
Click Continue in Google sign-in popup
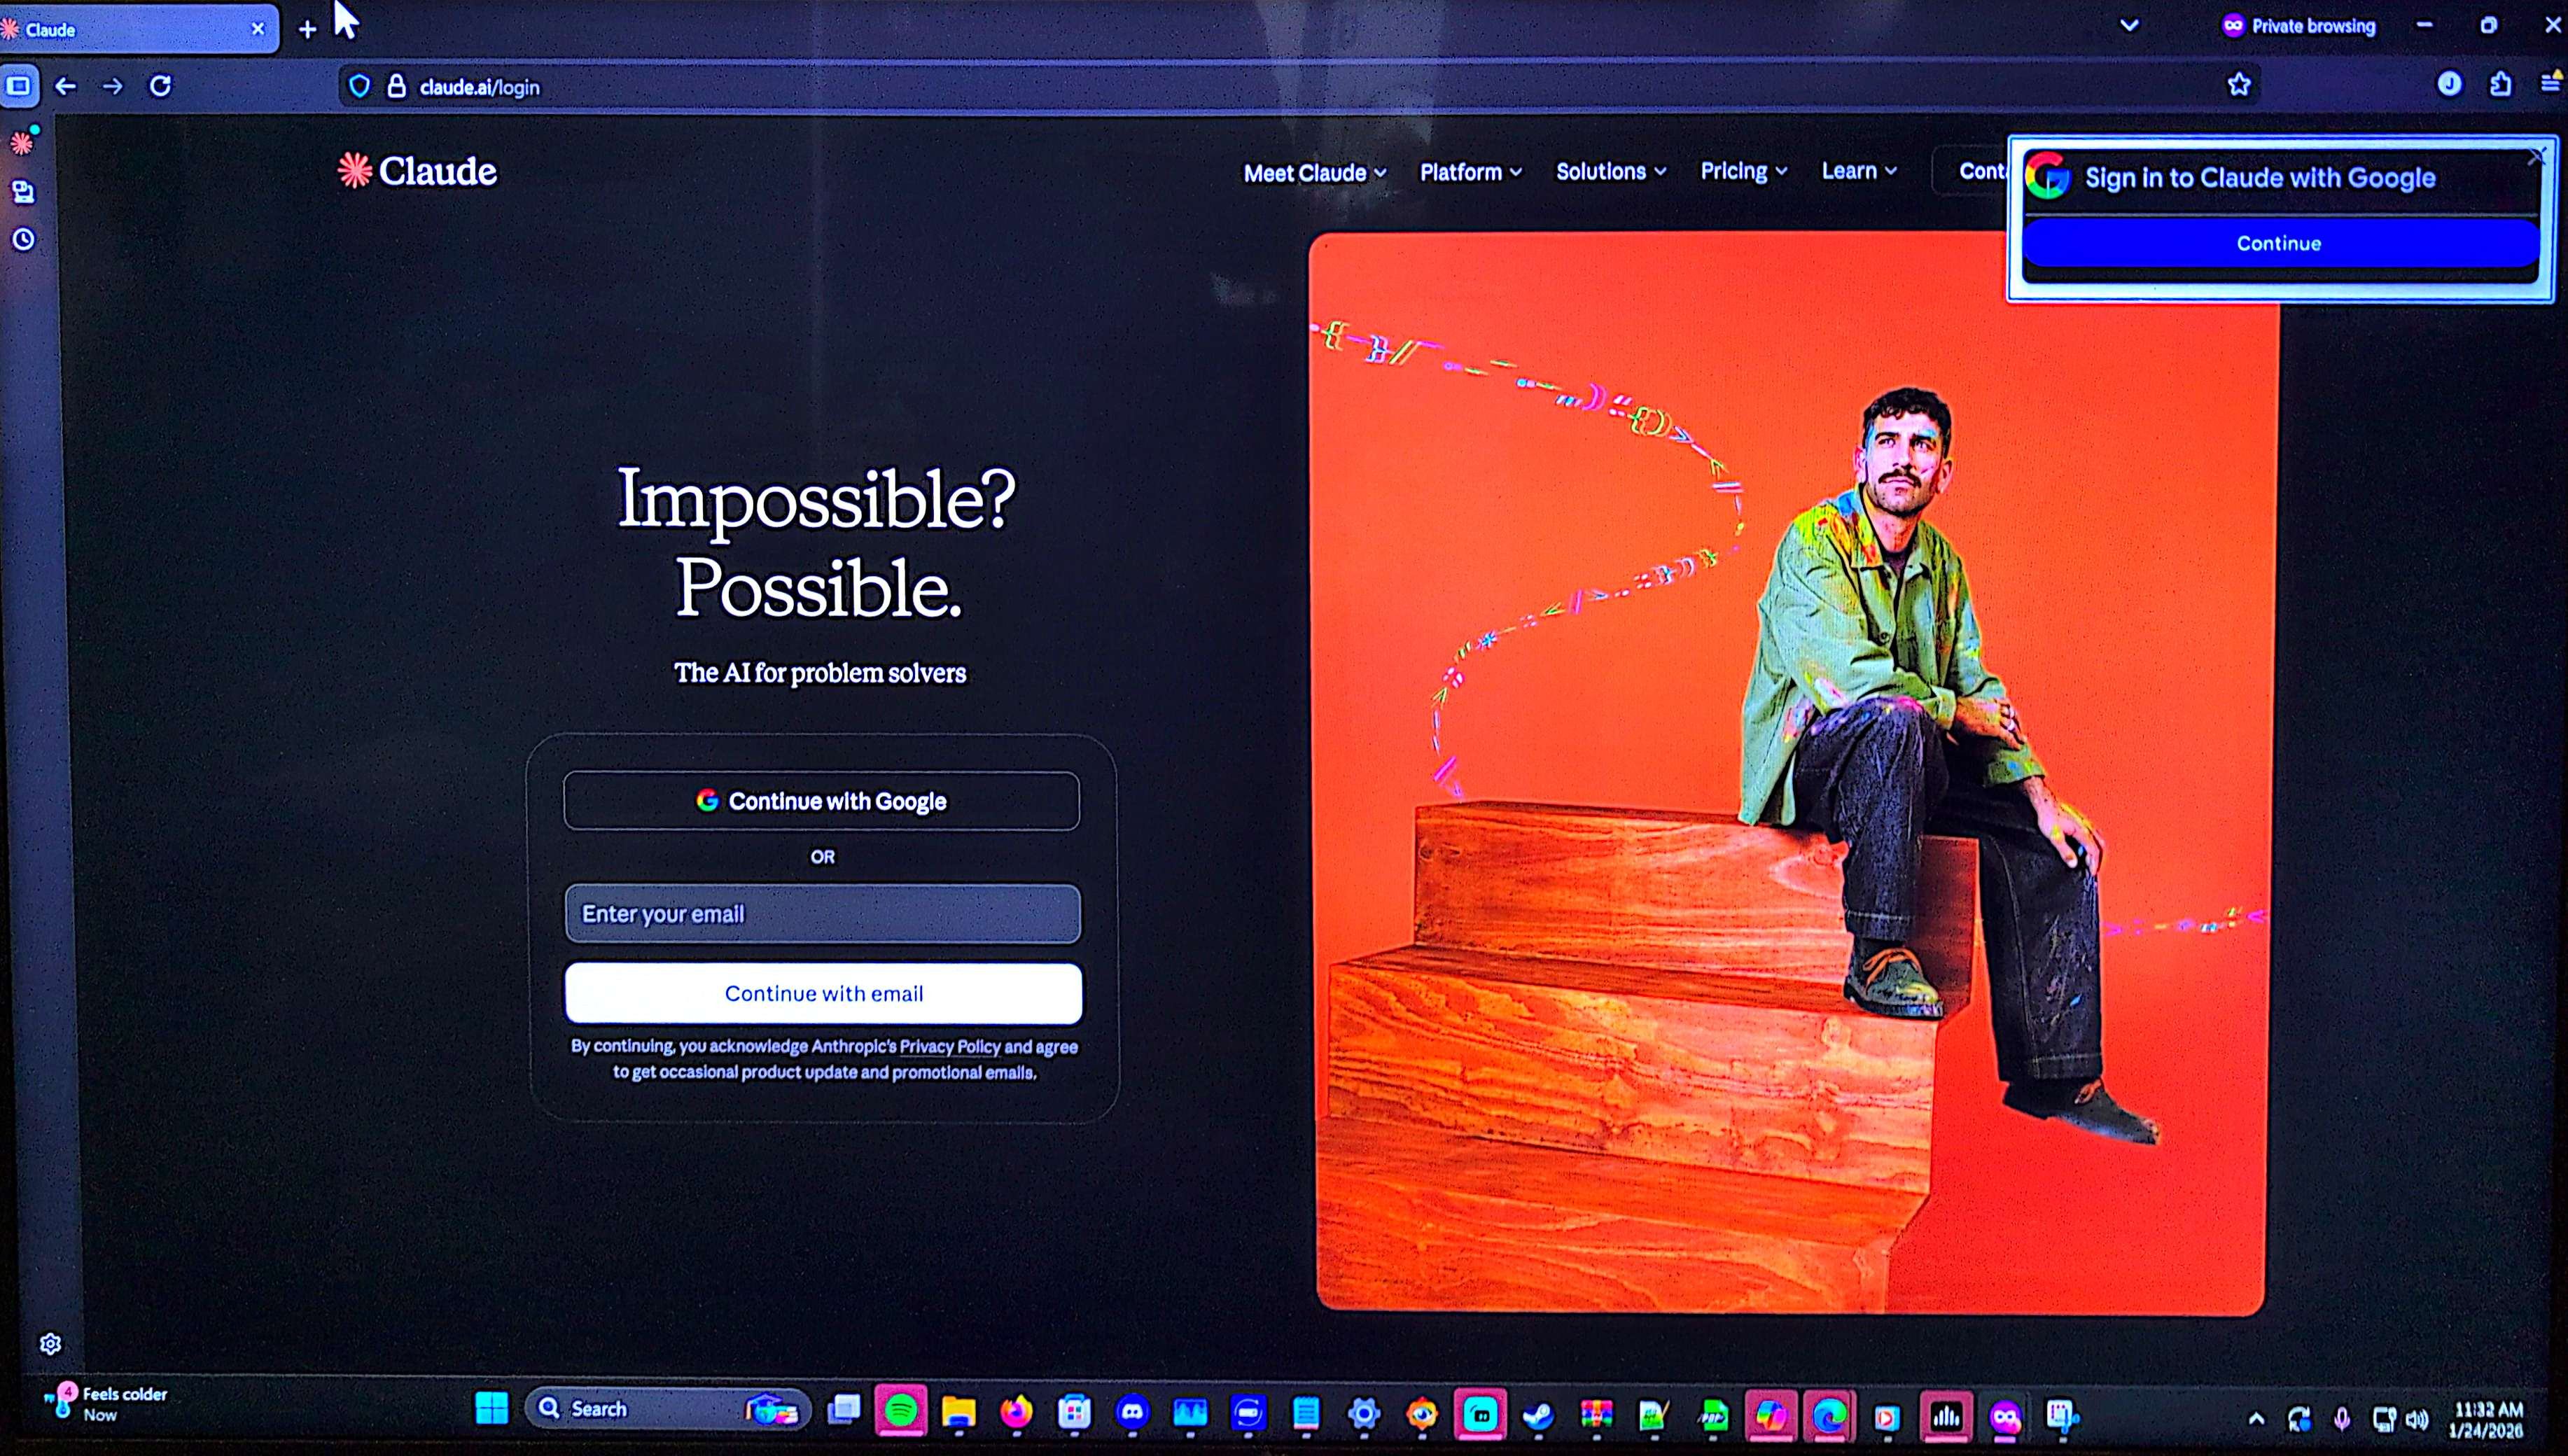2278,243
